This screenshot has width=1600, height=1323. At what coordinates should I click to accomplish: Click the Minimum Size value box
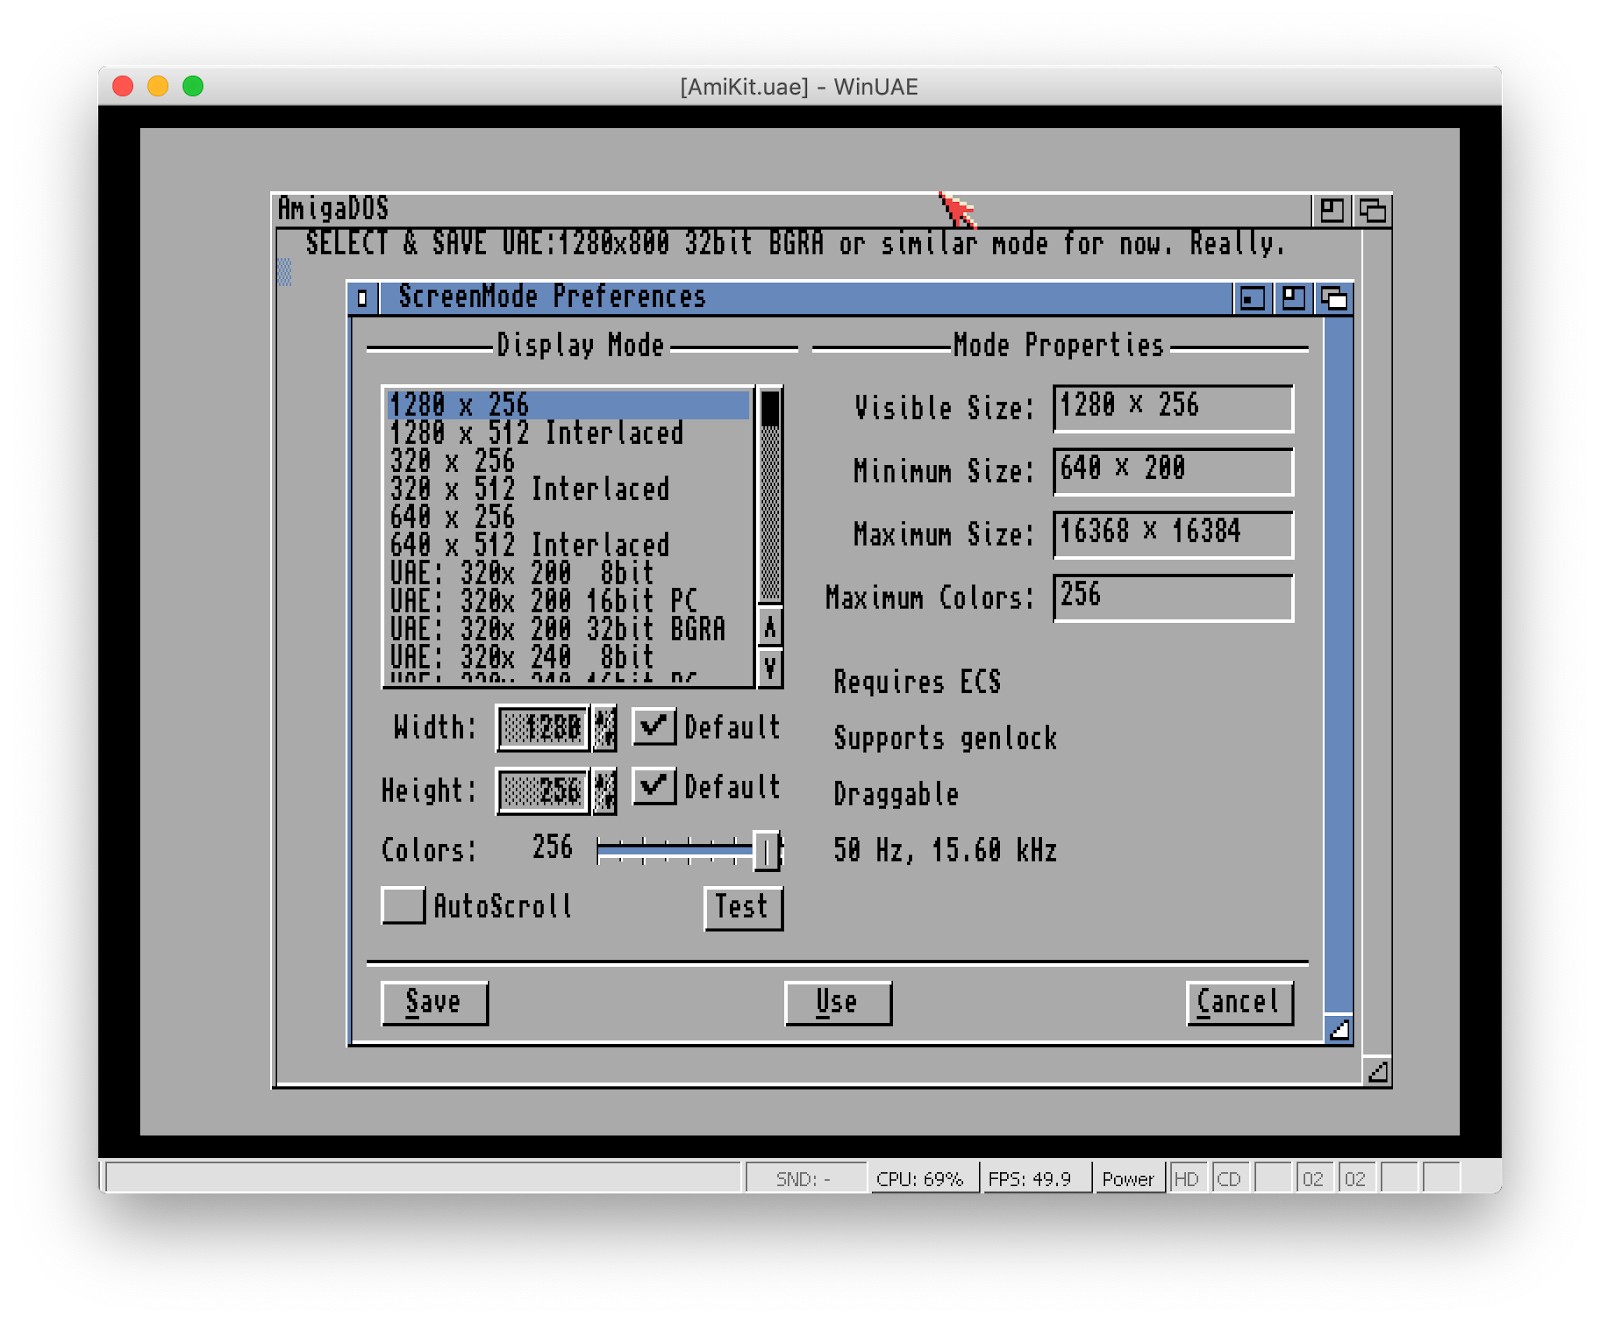pos(1173,471)
